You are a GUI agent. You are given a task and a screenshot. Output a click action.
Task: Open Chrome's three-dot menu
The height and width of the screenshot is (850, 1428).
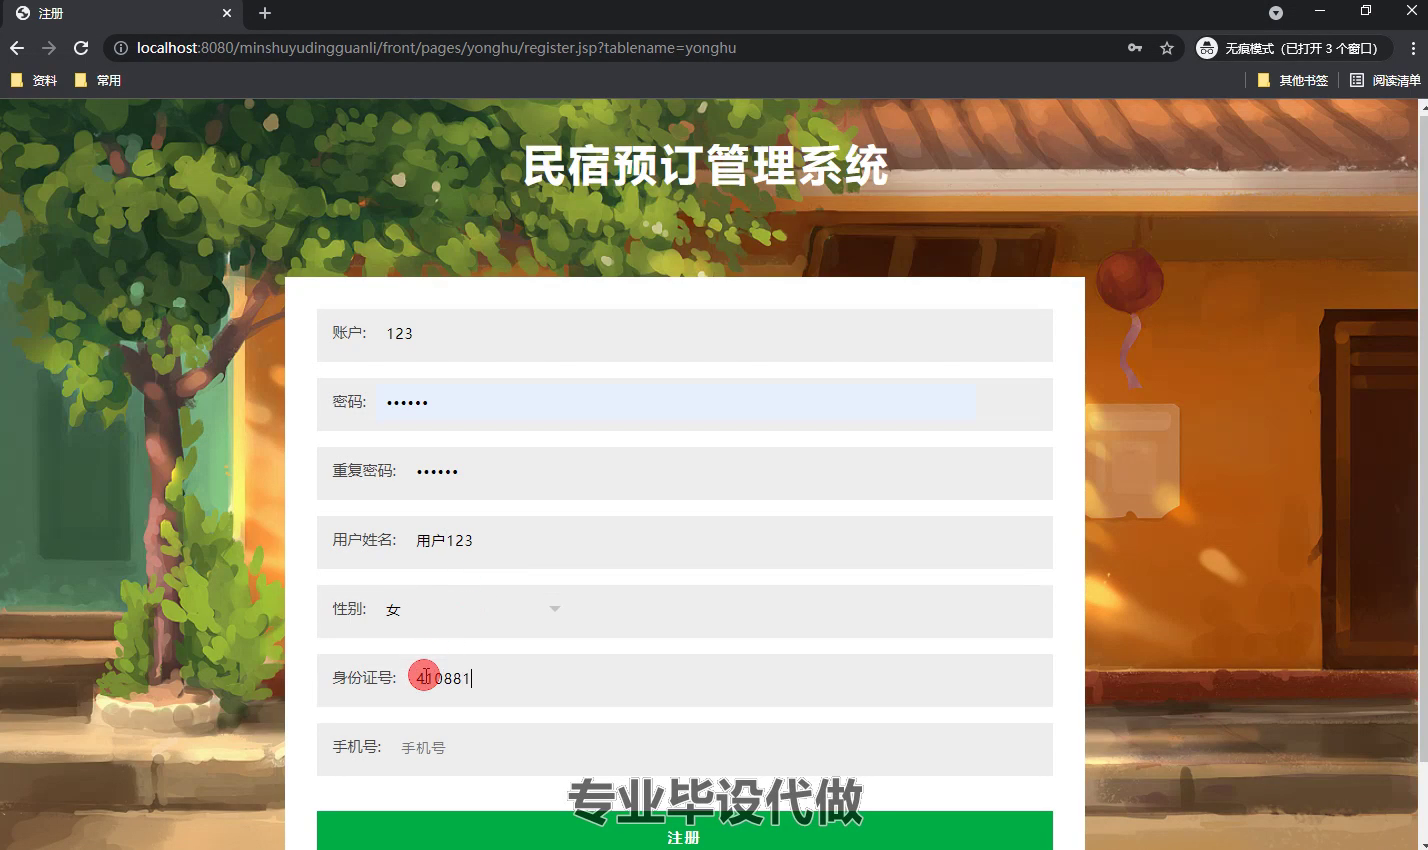point(1413,48)
